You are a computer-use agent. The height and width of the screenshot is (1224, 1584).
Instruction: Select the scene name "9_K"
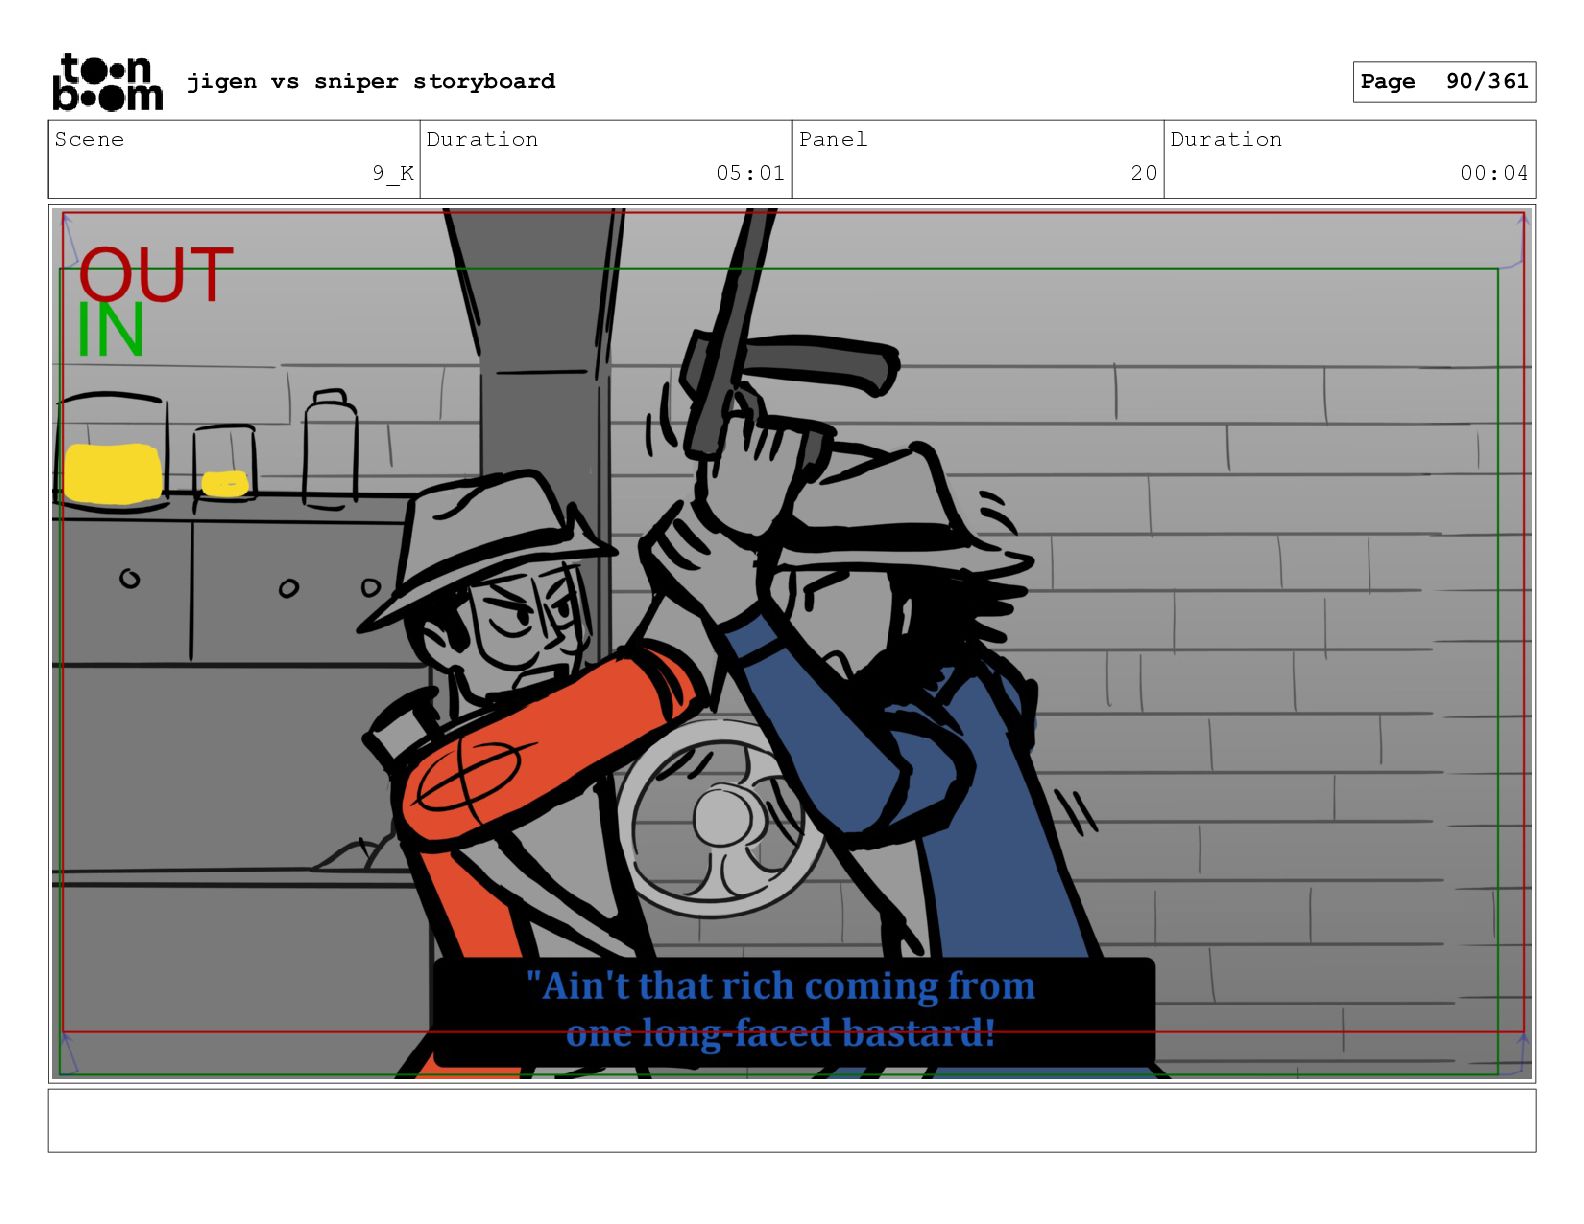pos(393,173)
